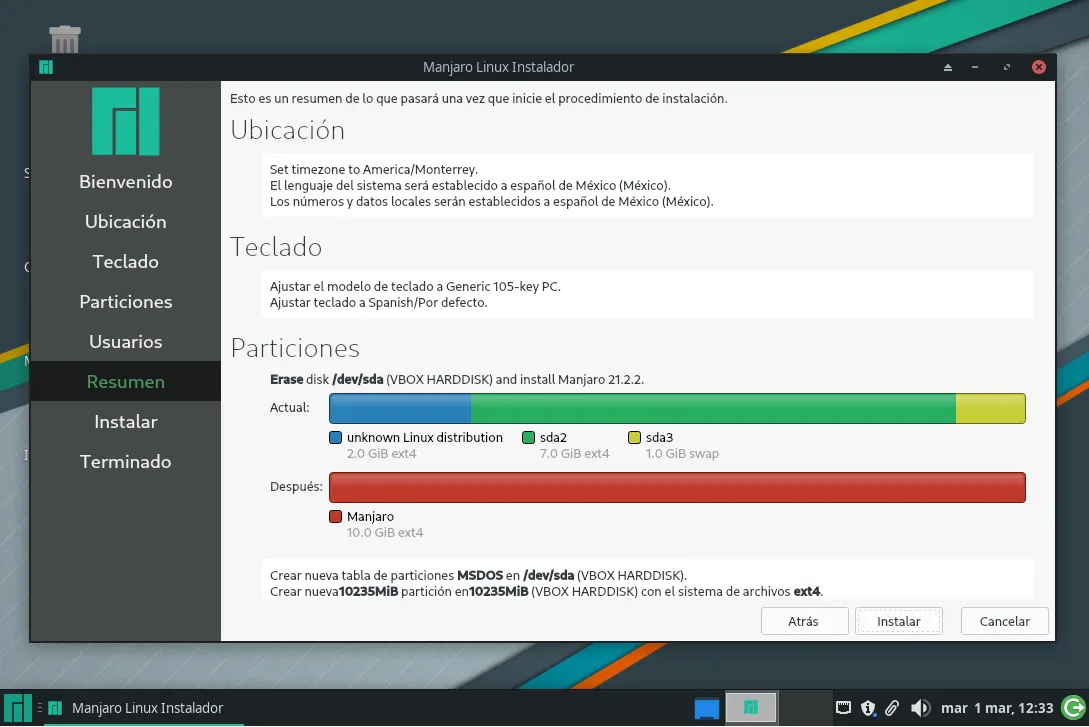
Task: Click the blue unknown Linux distribution legend swatch
Action: (x=335, y=437)
